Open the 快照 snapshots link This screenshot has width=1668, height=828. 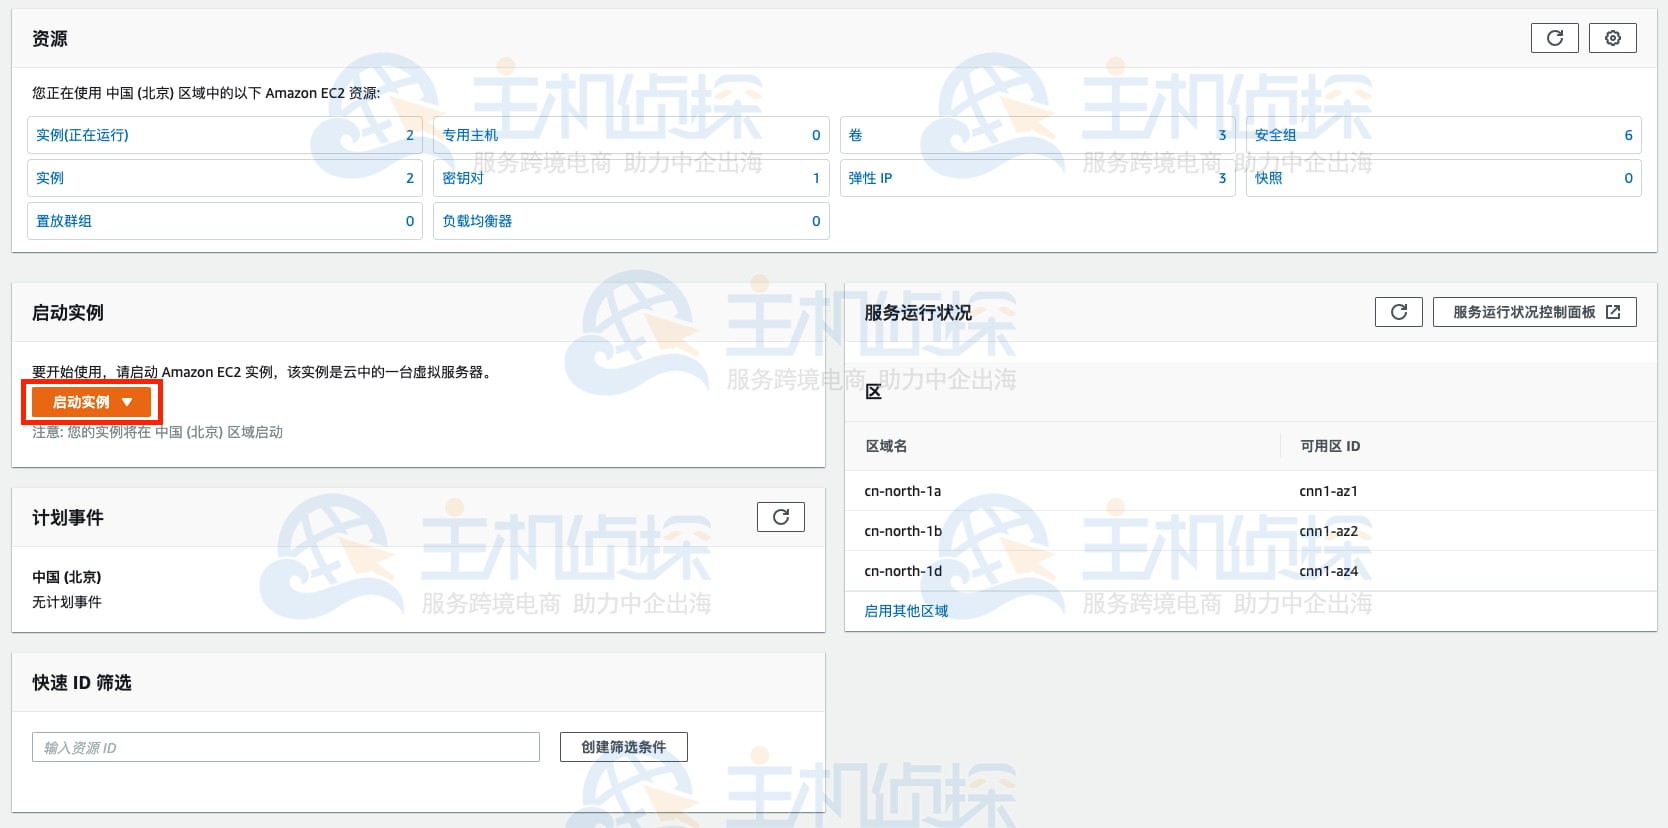click(1268, 178)
